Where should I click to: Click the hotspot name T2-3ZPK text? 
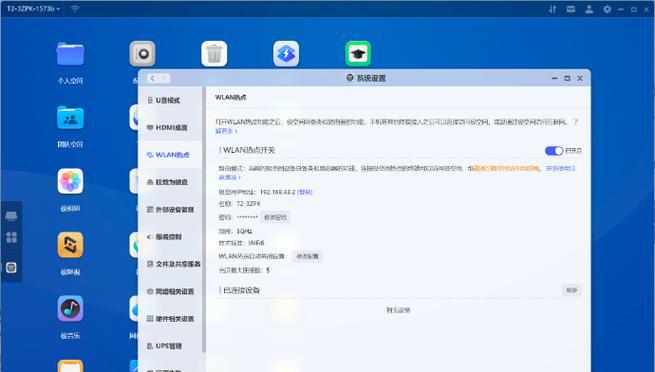tap(248, 204)
